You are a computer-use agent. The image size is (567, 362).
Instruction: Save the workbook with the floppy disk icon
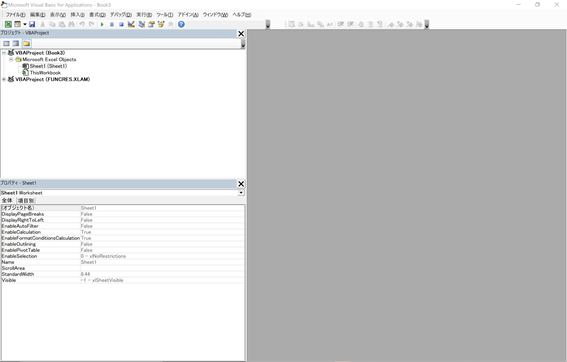(32, 24)
